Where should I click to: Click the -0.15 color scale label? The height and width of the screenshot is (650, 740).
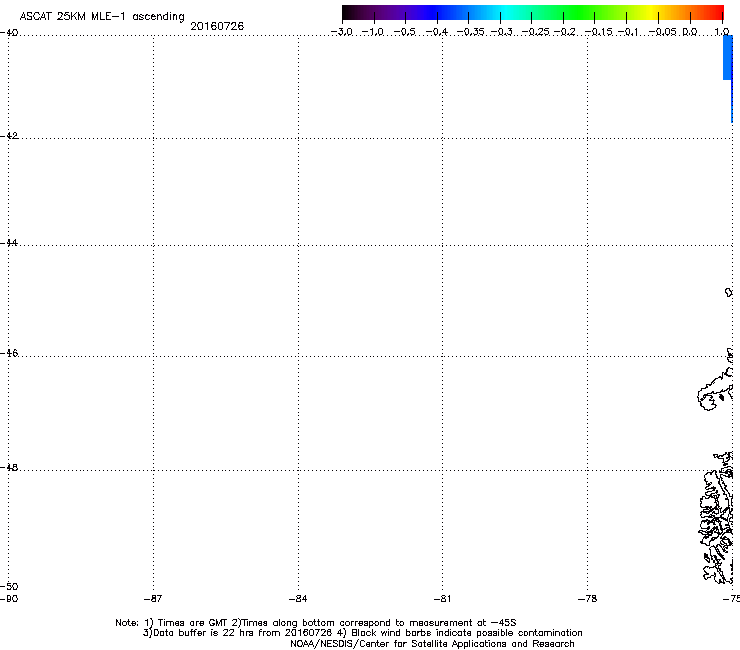tap(598, 32)
